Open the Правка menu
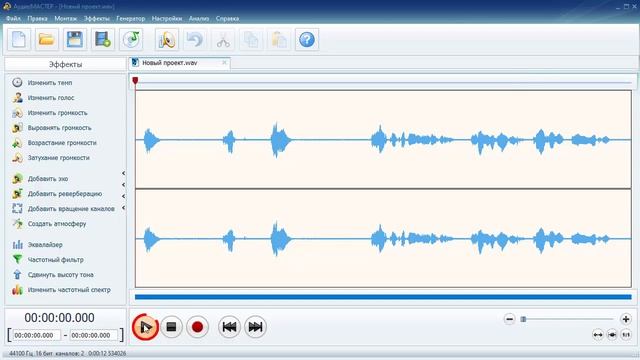 pos(38,18)
